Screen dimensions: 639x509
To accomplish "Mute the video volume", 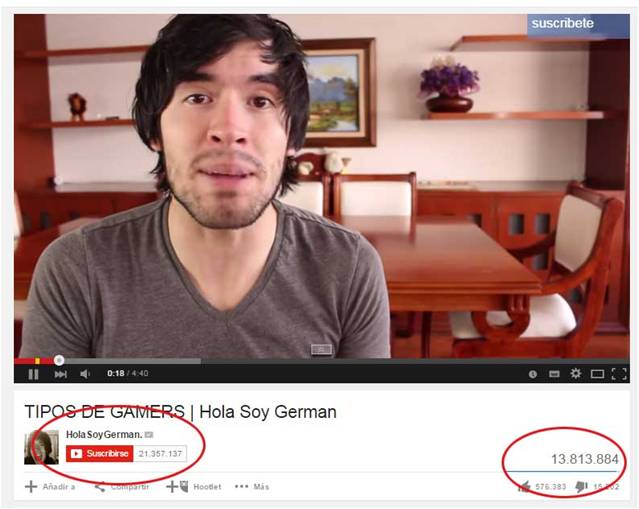I will [x=85, y=374].
